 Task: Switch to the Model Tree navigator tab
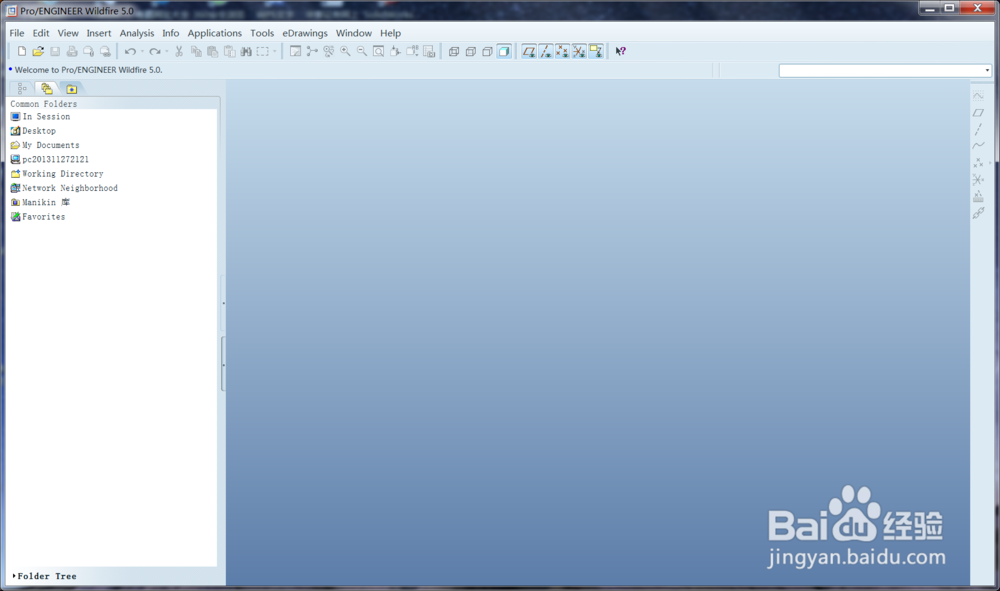click(x=22, y=89)
